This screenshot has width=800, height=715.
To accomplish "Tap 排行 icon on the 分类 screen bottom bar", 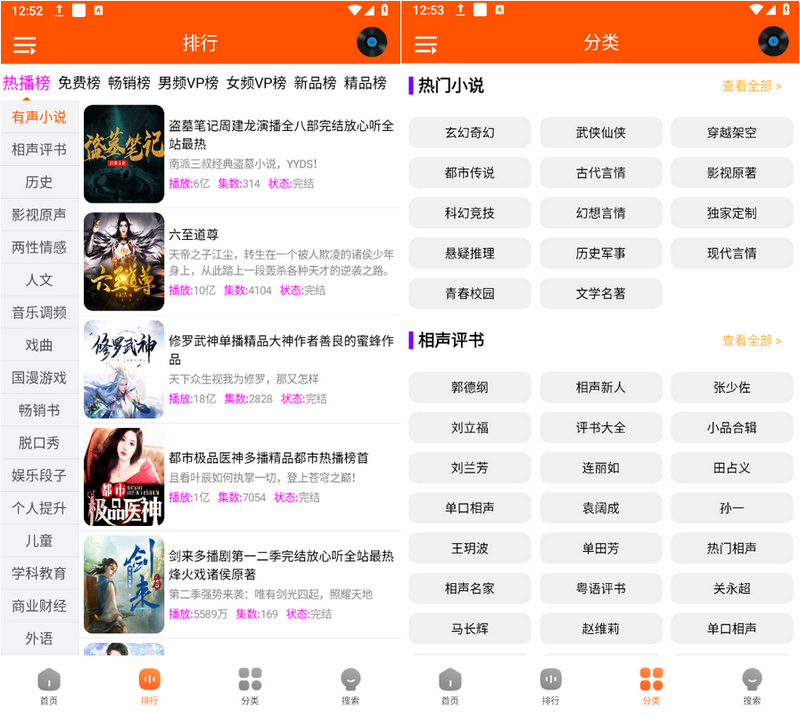I will tap(551, 686).
